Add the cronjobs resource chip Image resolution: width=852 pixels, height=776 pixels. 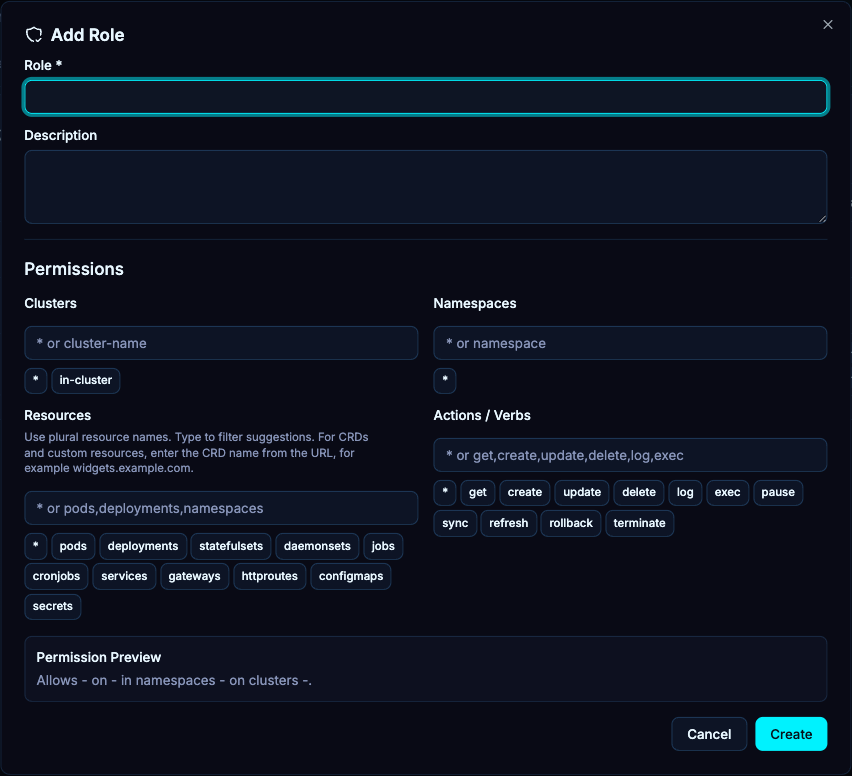(56, 576)
